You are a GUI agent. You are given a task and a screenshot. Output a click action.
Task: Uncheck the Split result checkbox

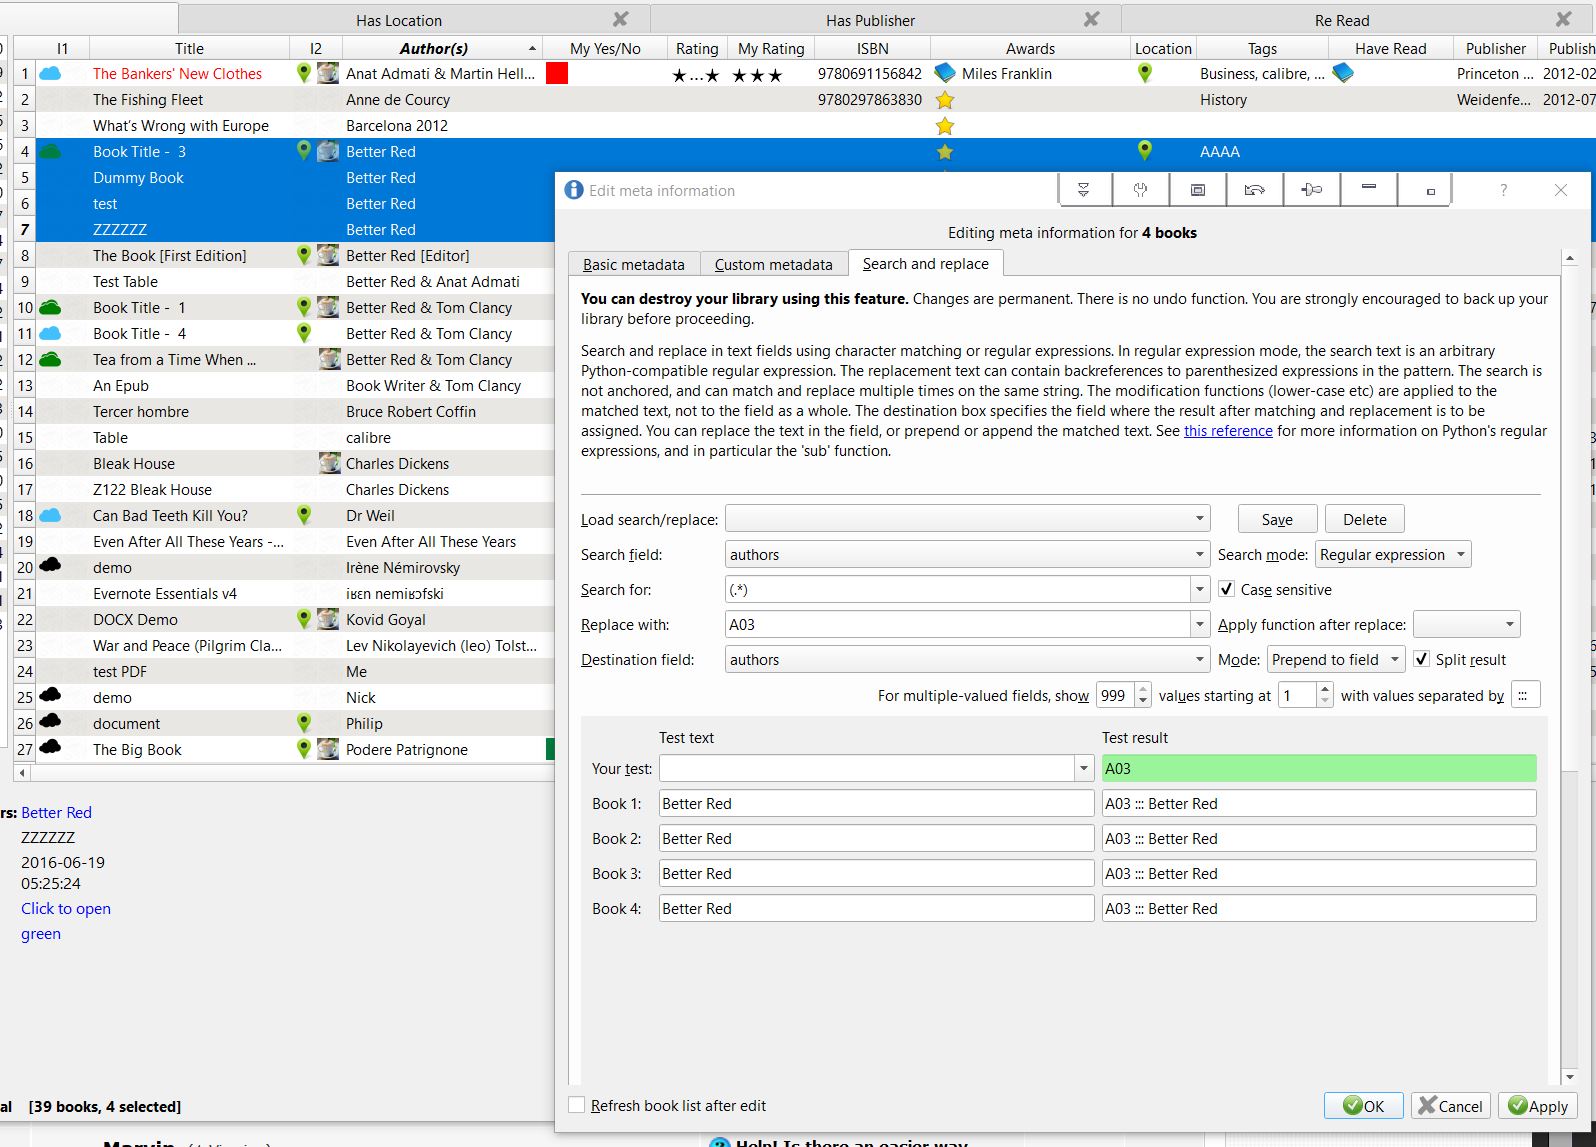[x=1422, y=660]
